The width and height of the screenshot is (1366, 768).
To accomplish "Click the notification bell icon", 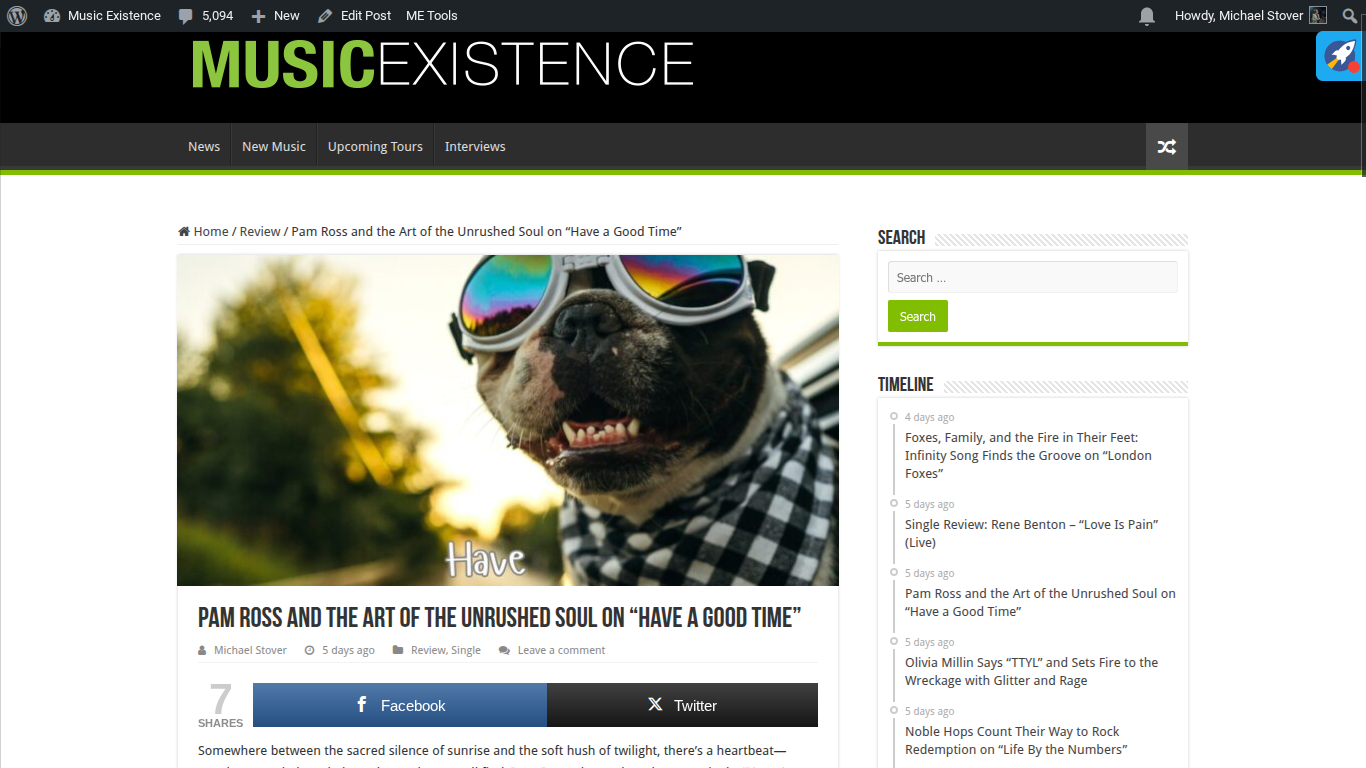I will coord(1147,16).
